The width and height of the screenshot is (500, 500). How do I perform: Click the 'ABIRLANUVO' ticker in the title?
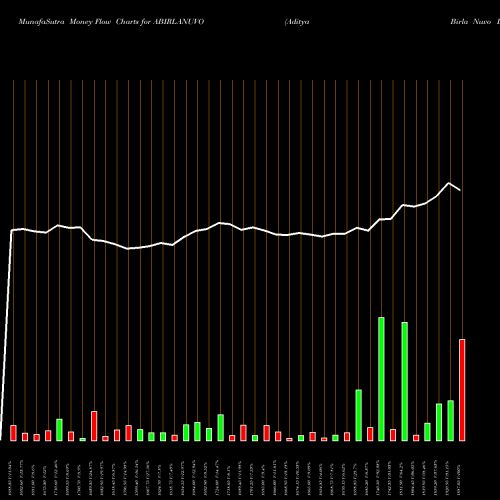tap(178, 22)
